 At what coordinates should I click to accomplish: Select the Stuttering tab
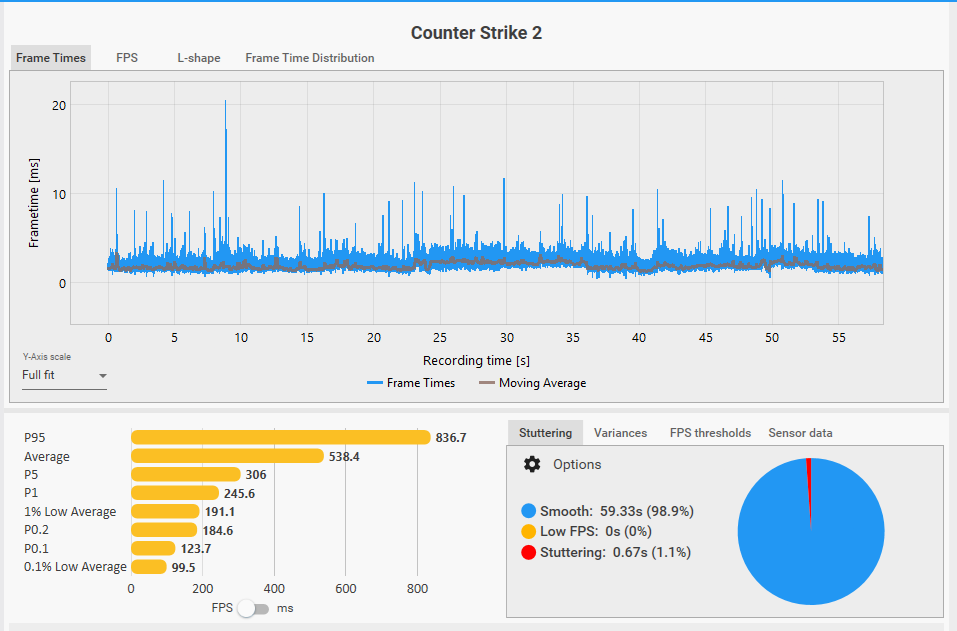pos(546,433)
